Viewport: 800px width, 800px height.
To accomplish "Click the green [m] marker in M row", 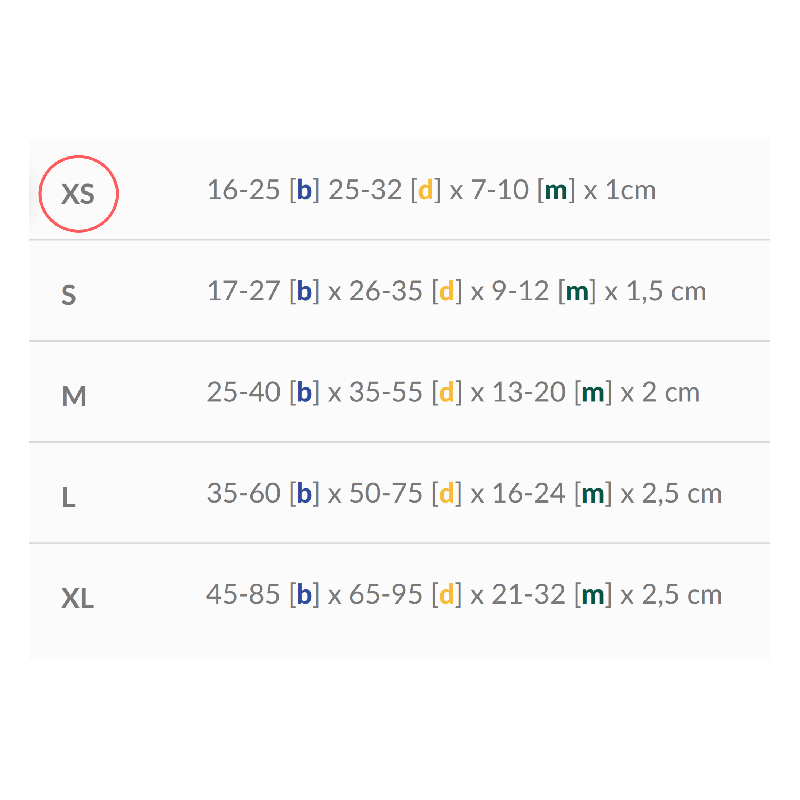I will (x=593, y=392).
